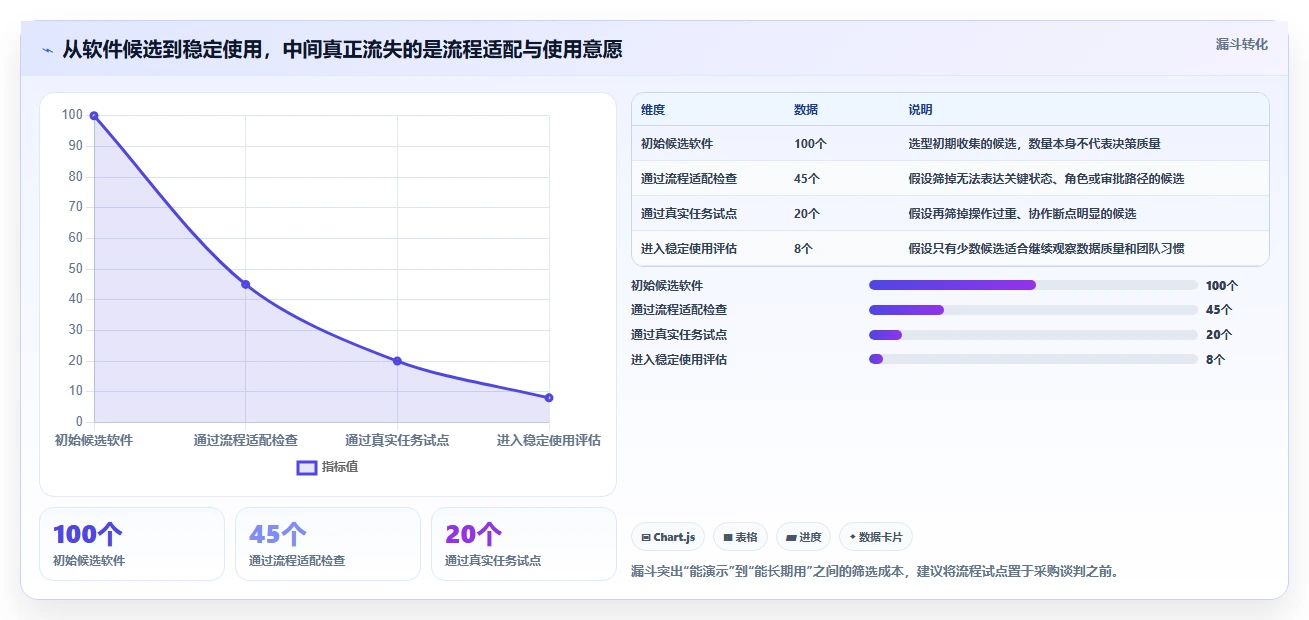Click the 数据 table column header
The width and height of the screenshot is (1309, 620).
click(806, 110)
